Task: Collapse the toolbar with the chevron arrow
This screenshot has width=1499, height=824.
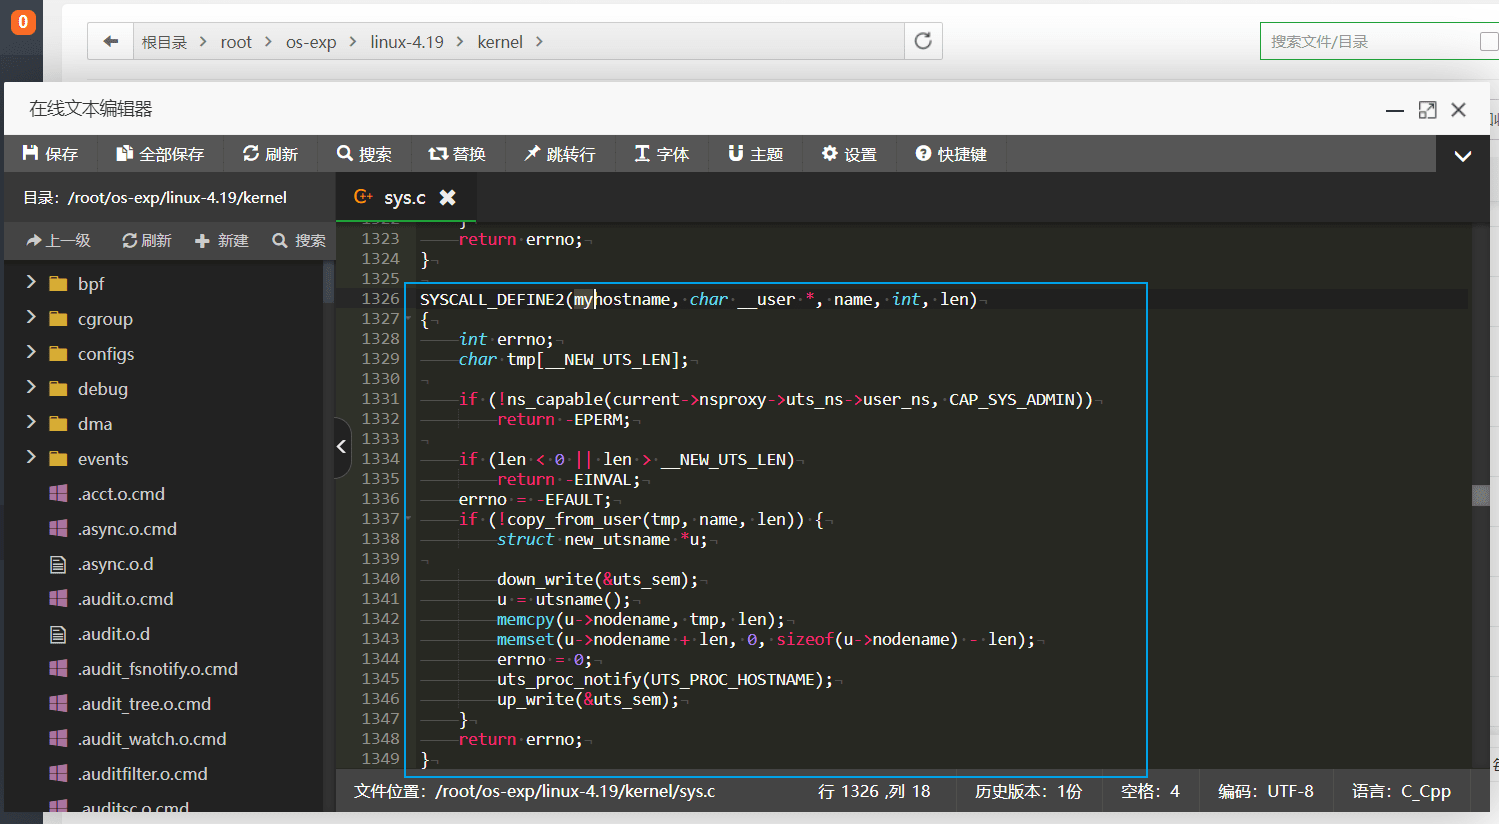Action: tap(1462, 156)
